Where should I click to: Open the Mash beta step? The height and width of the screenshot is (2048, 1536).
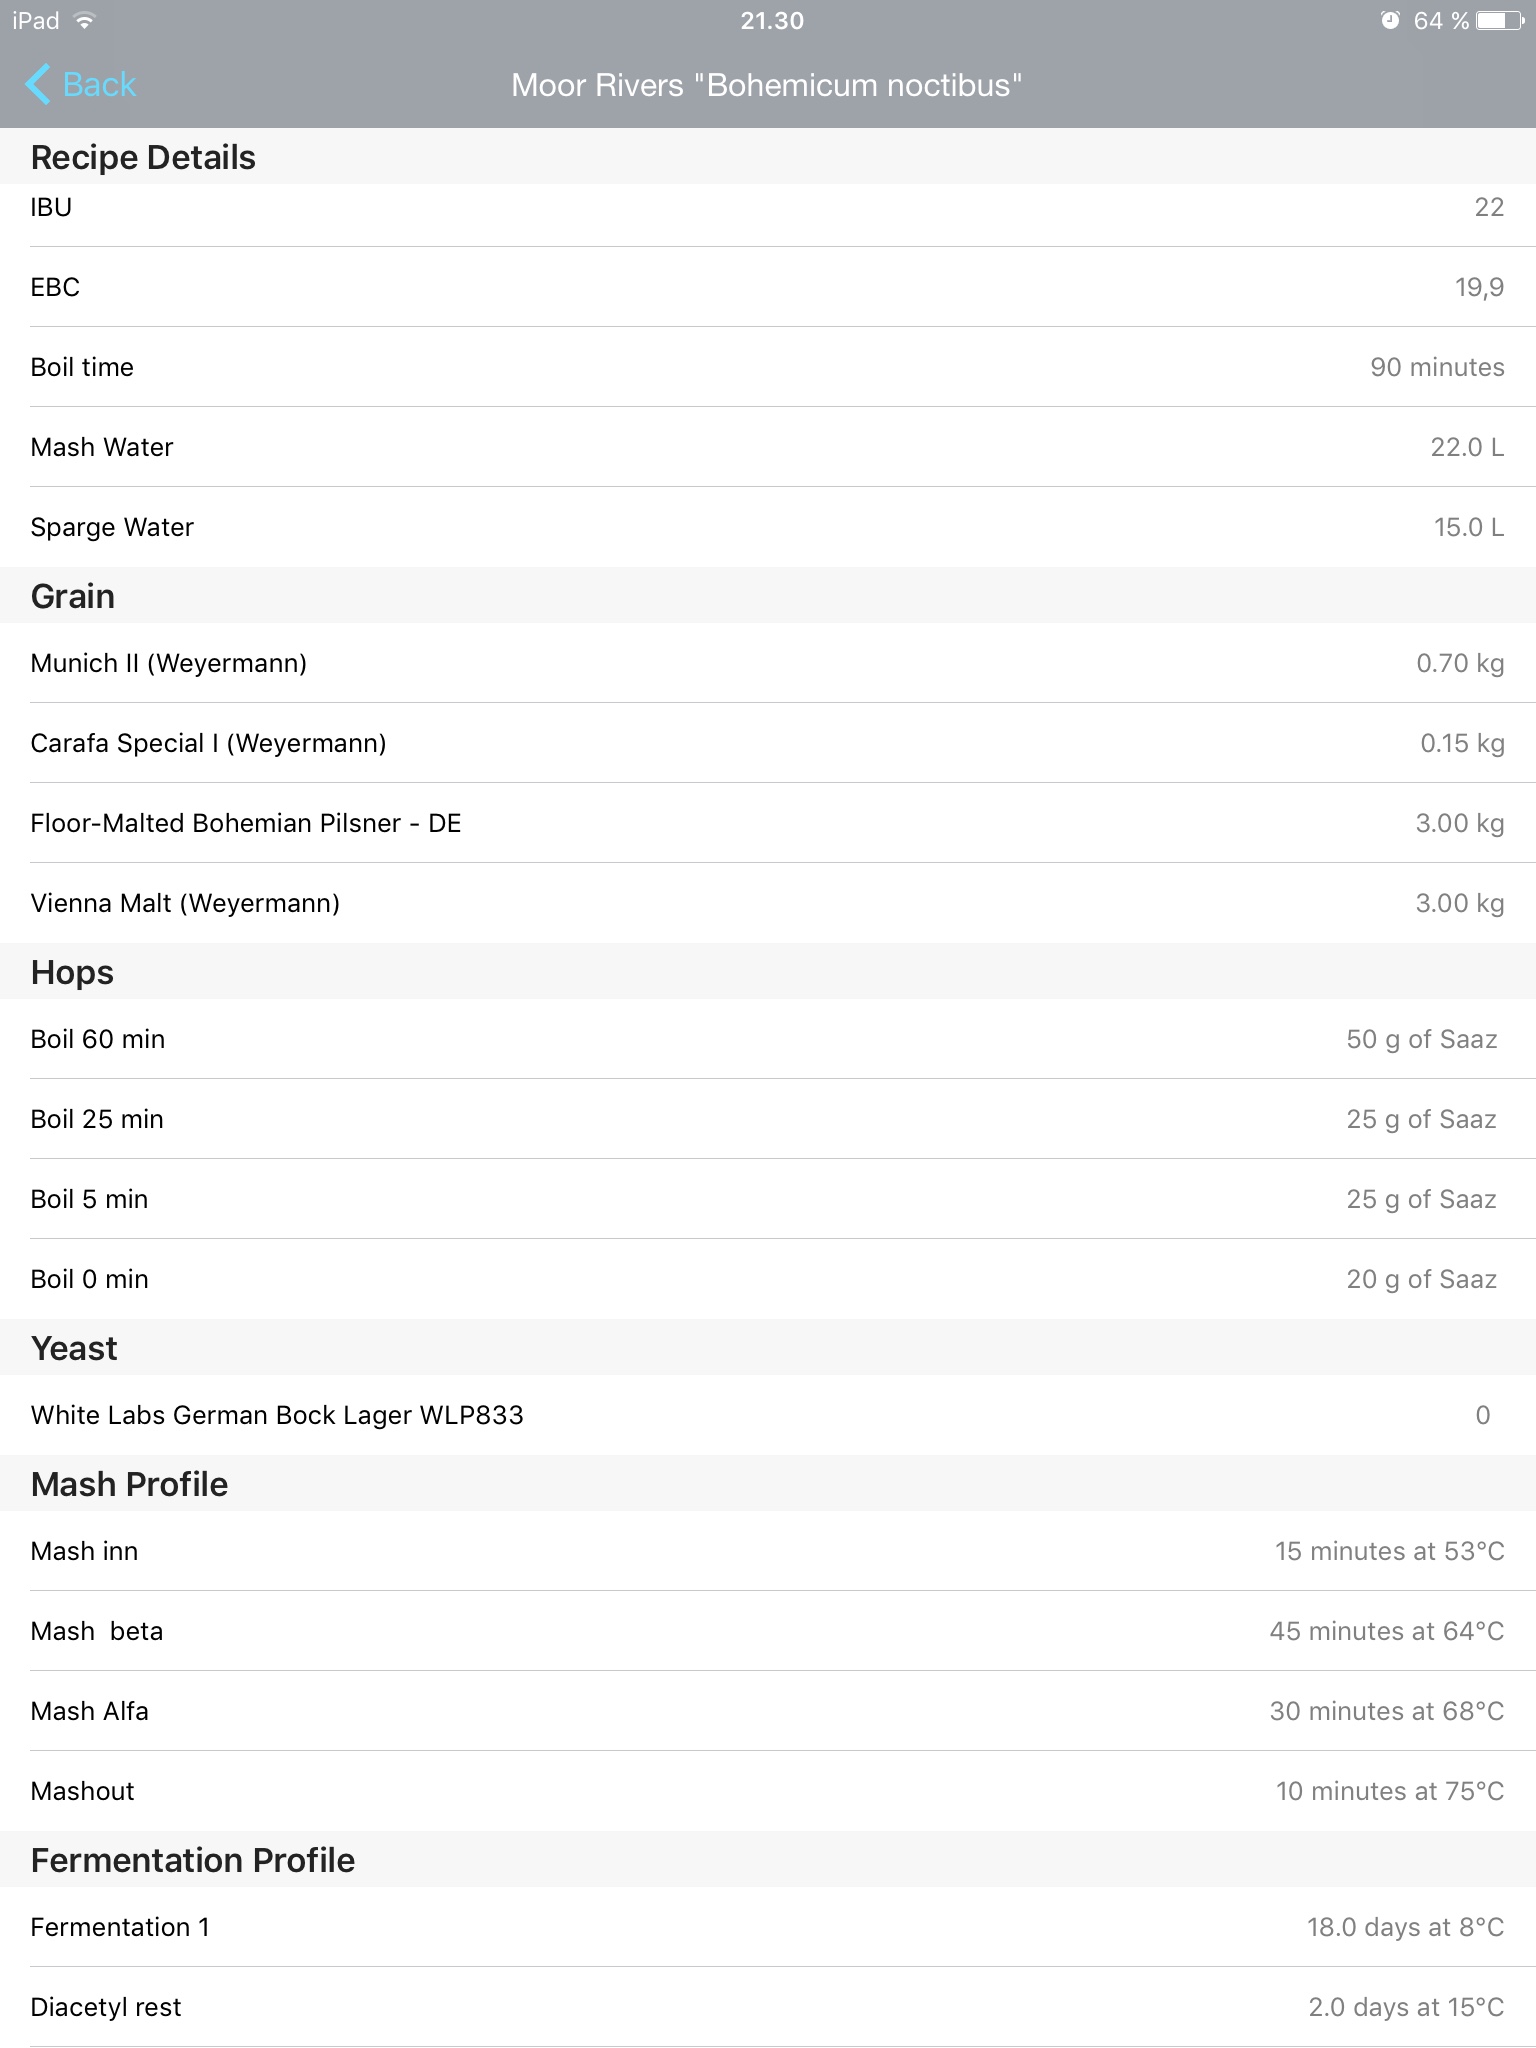(x=768, y=1631)
